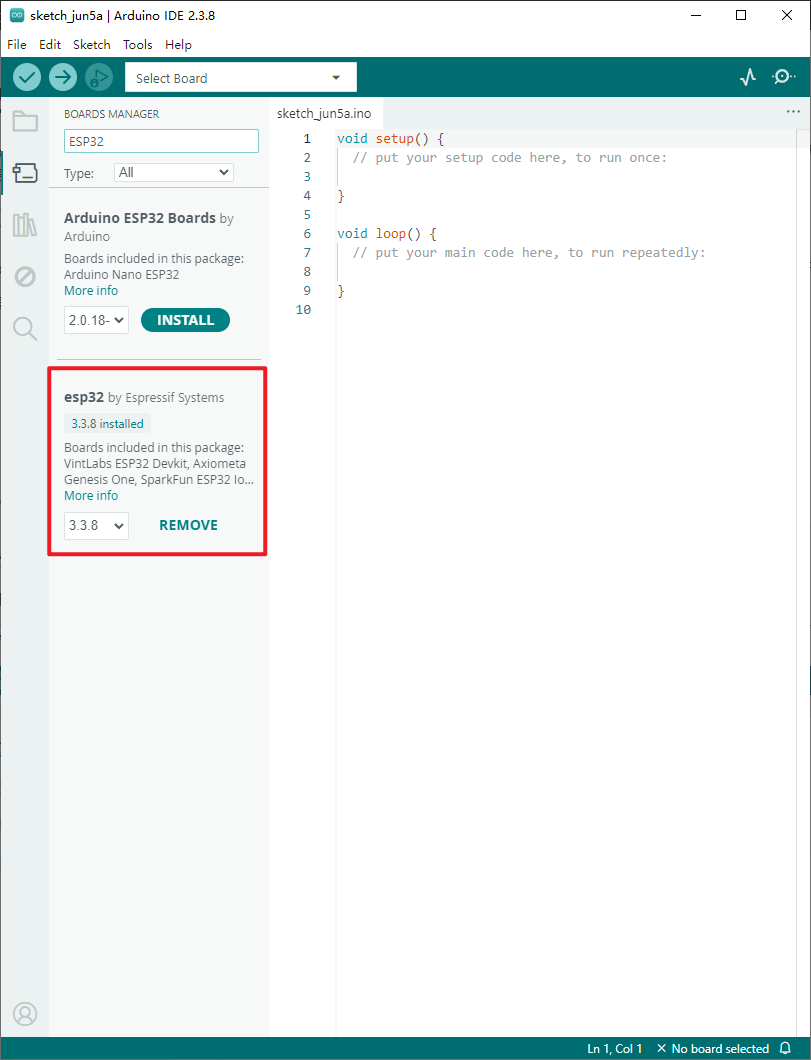Expand the Select Board dropdown

(241, 78)
